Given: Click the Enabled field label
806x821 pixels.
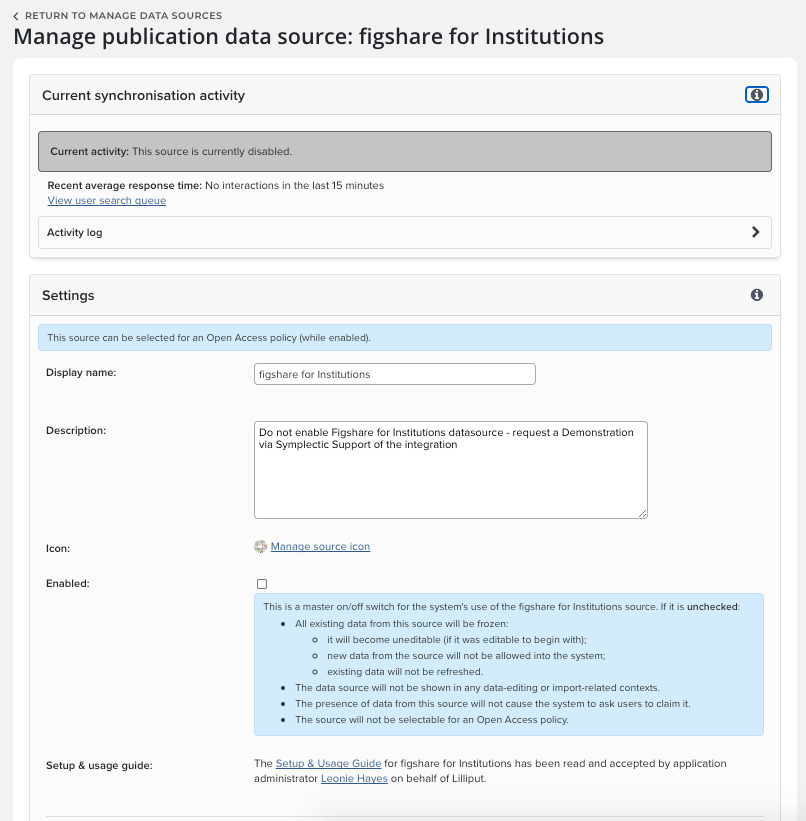Looking at the screenshot, I should 68,583.
